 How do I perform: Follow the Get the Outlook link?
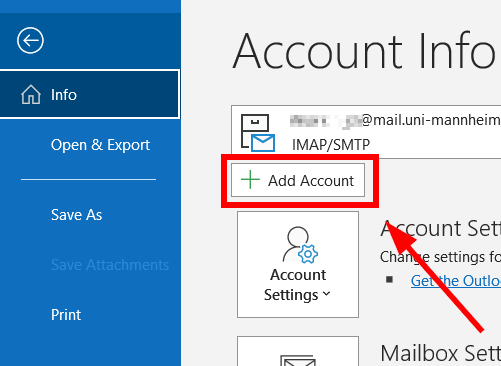click(x=456, y=281)
